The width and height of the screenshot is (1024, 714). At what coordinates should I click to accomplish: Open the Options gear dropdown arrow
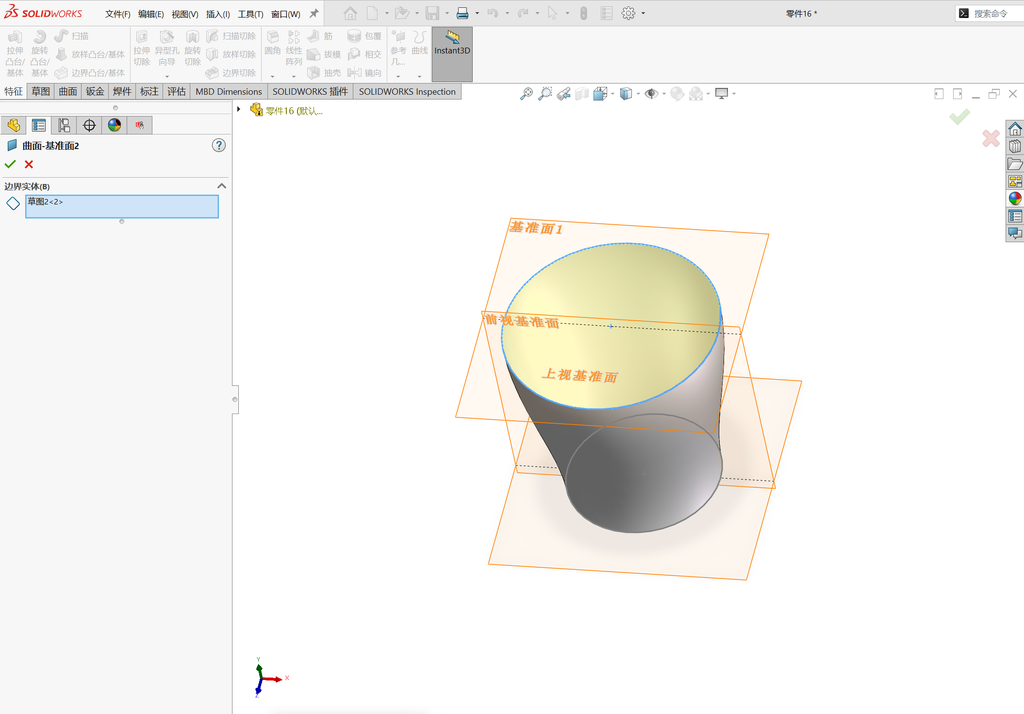643,13
